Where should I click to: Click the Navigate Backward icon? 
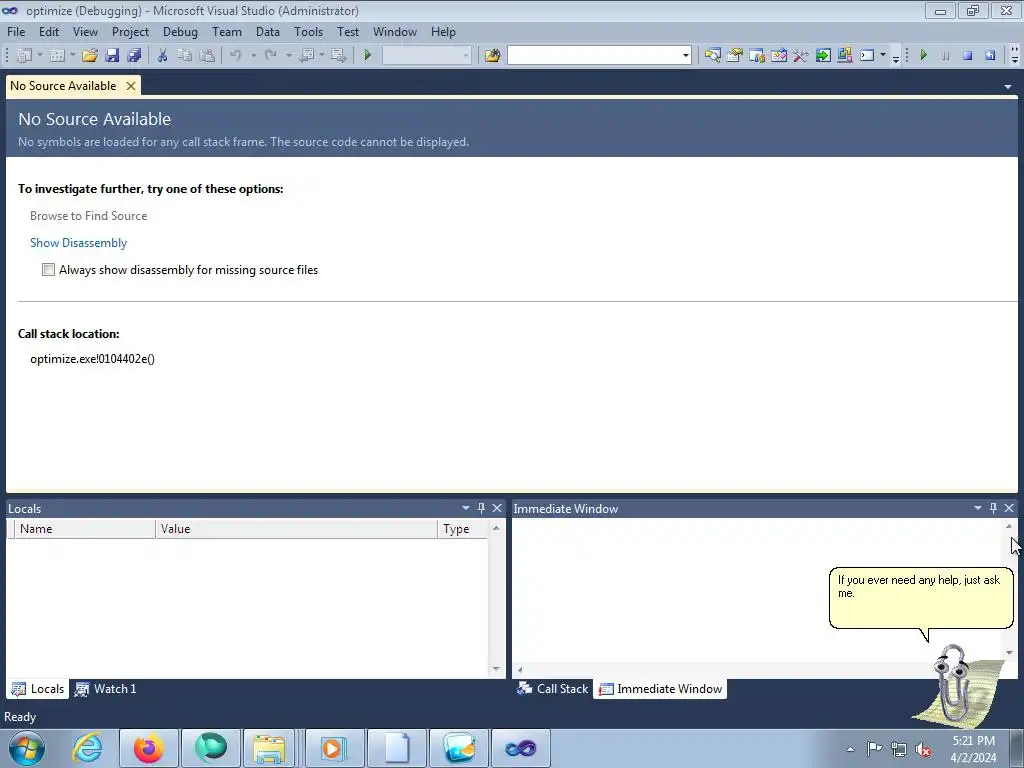(x=306, y=56)
